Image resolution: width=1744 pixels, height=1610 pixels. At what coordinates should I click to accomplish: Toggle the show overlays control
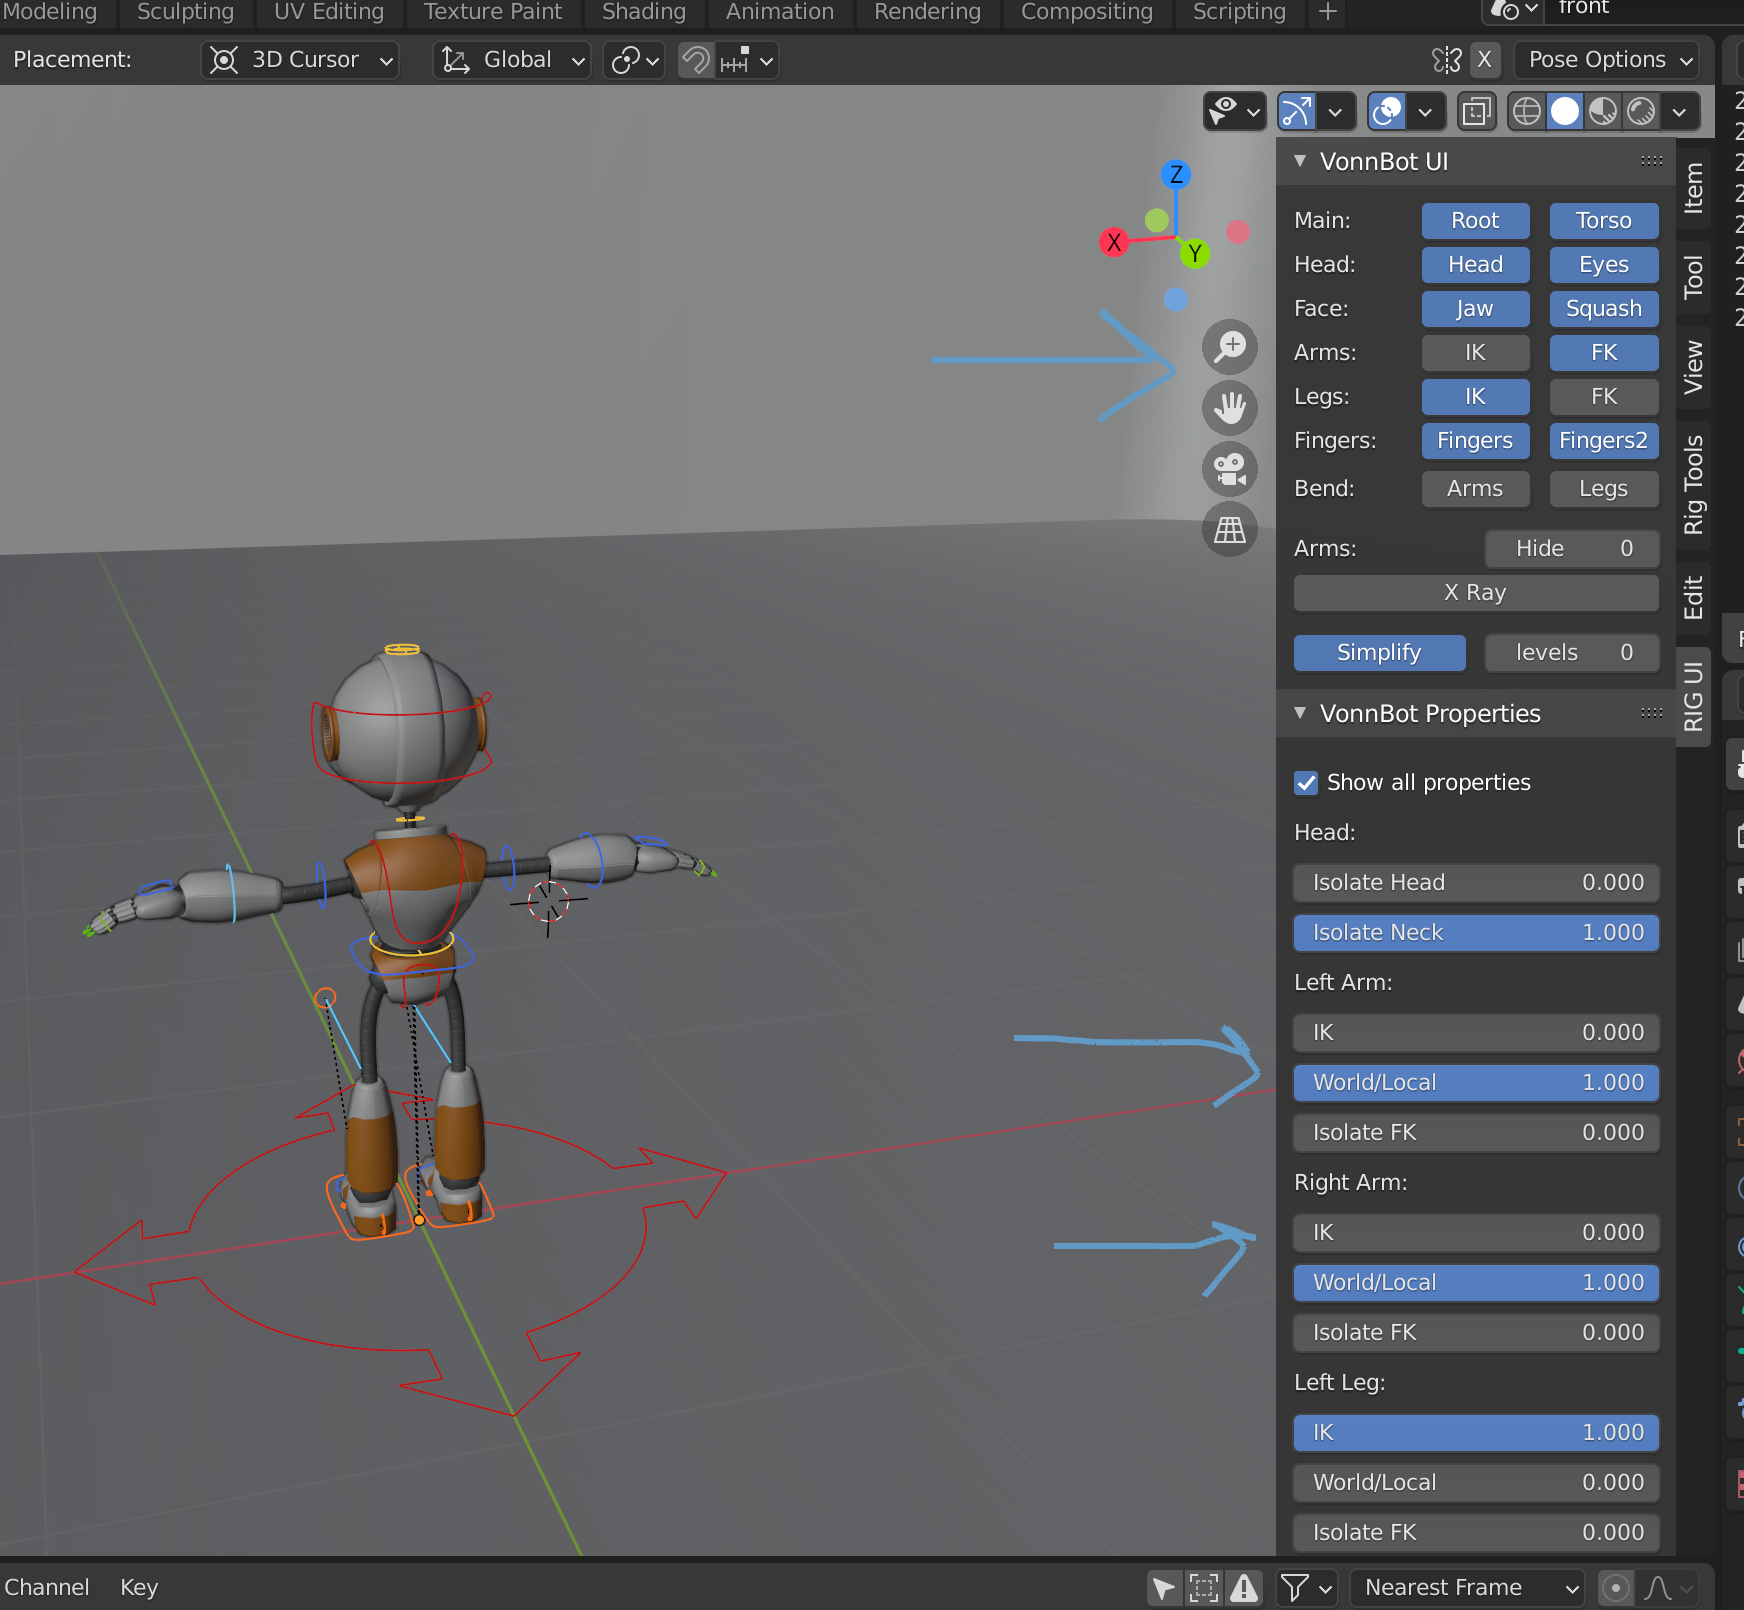(x=1387, y=112)
